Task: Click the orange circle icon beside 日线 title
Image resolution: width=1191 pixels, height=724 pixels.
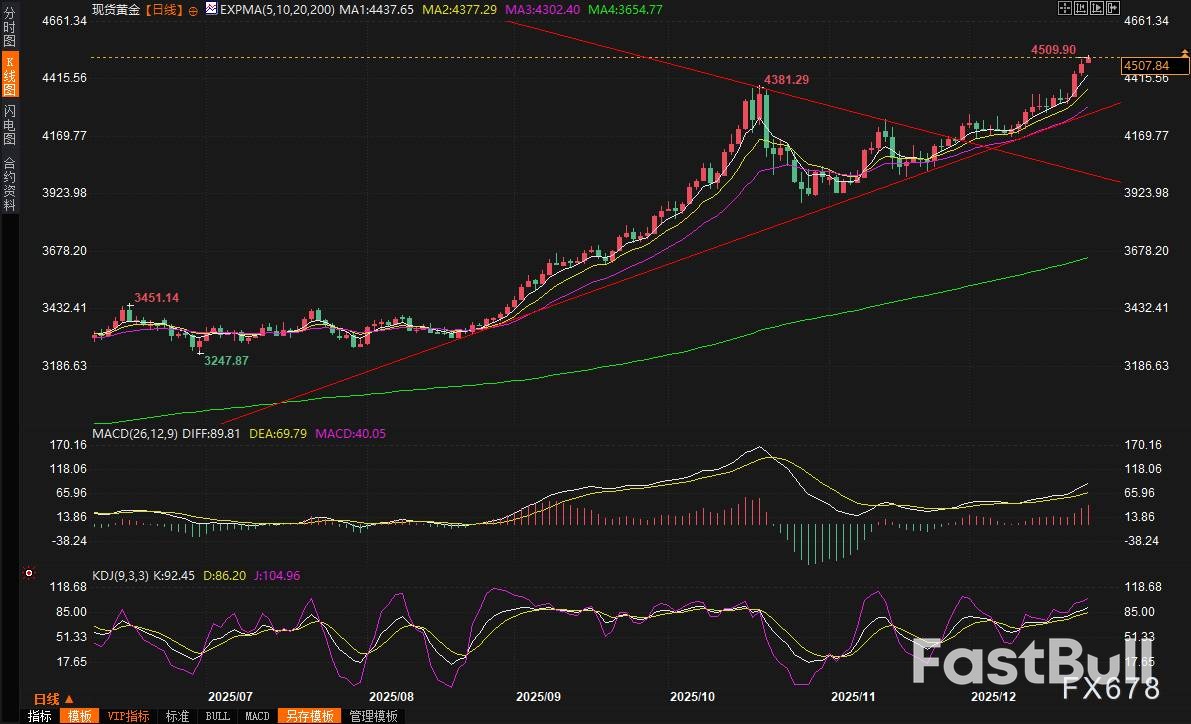Action: click(193, 8)
